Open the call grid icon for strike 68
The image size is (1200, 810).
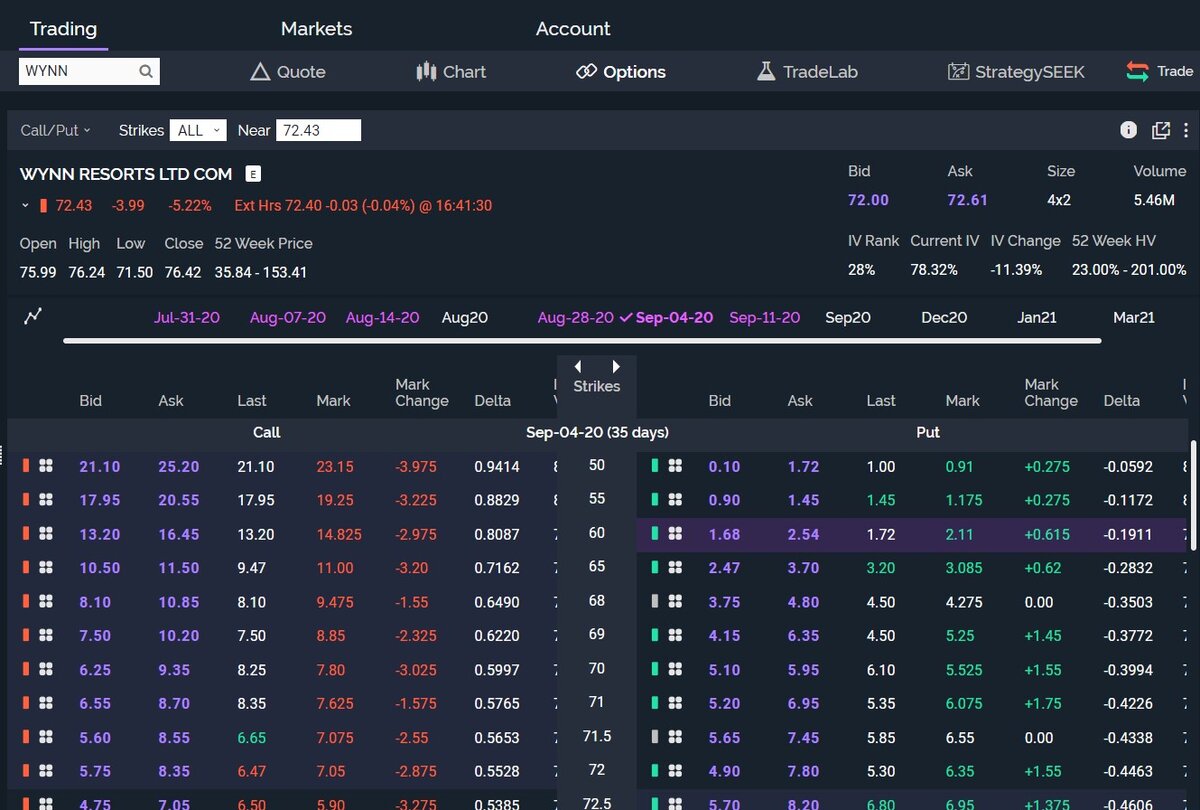[46, 602]
